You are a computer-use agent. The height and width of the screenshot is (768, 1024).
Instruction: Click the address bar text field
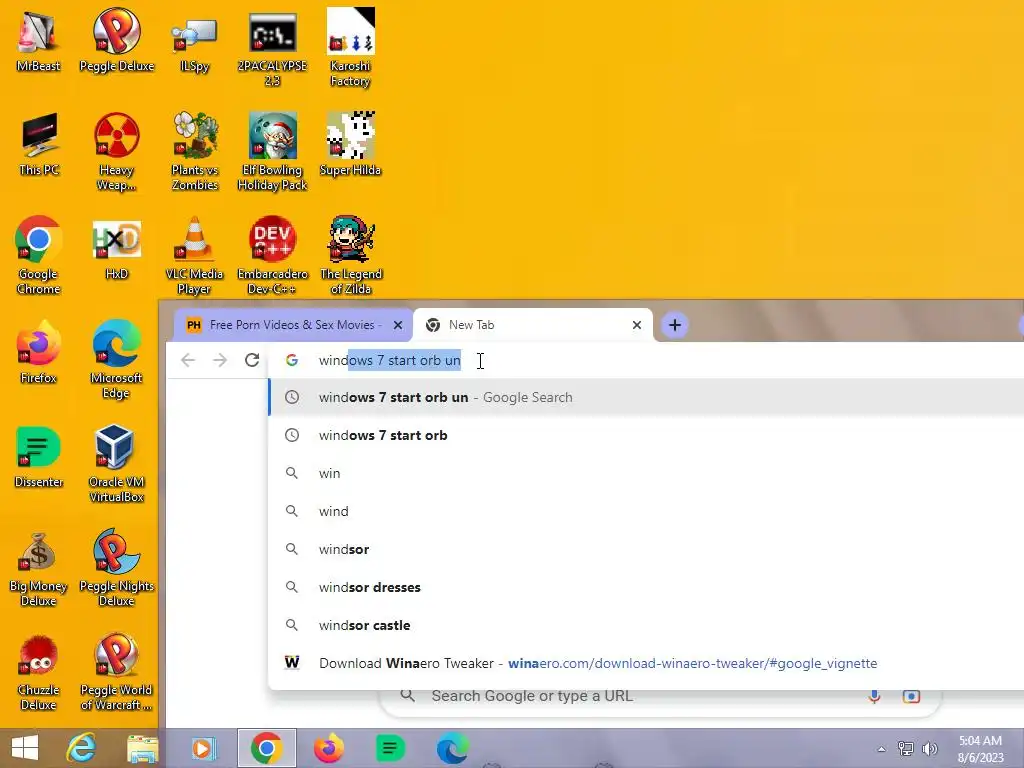(647, 360)
